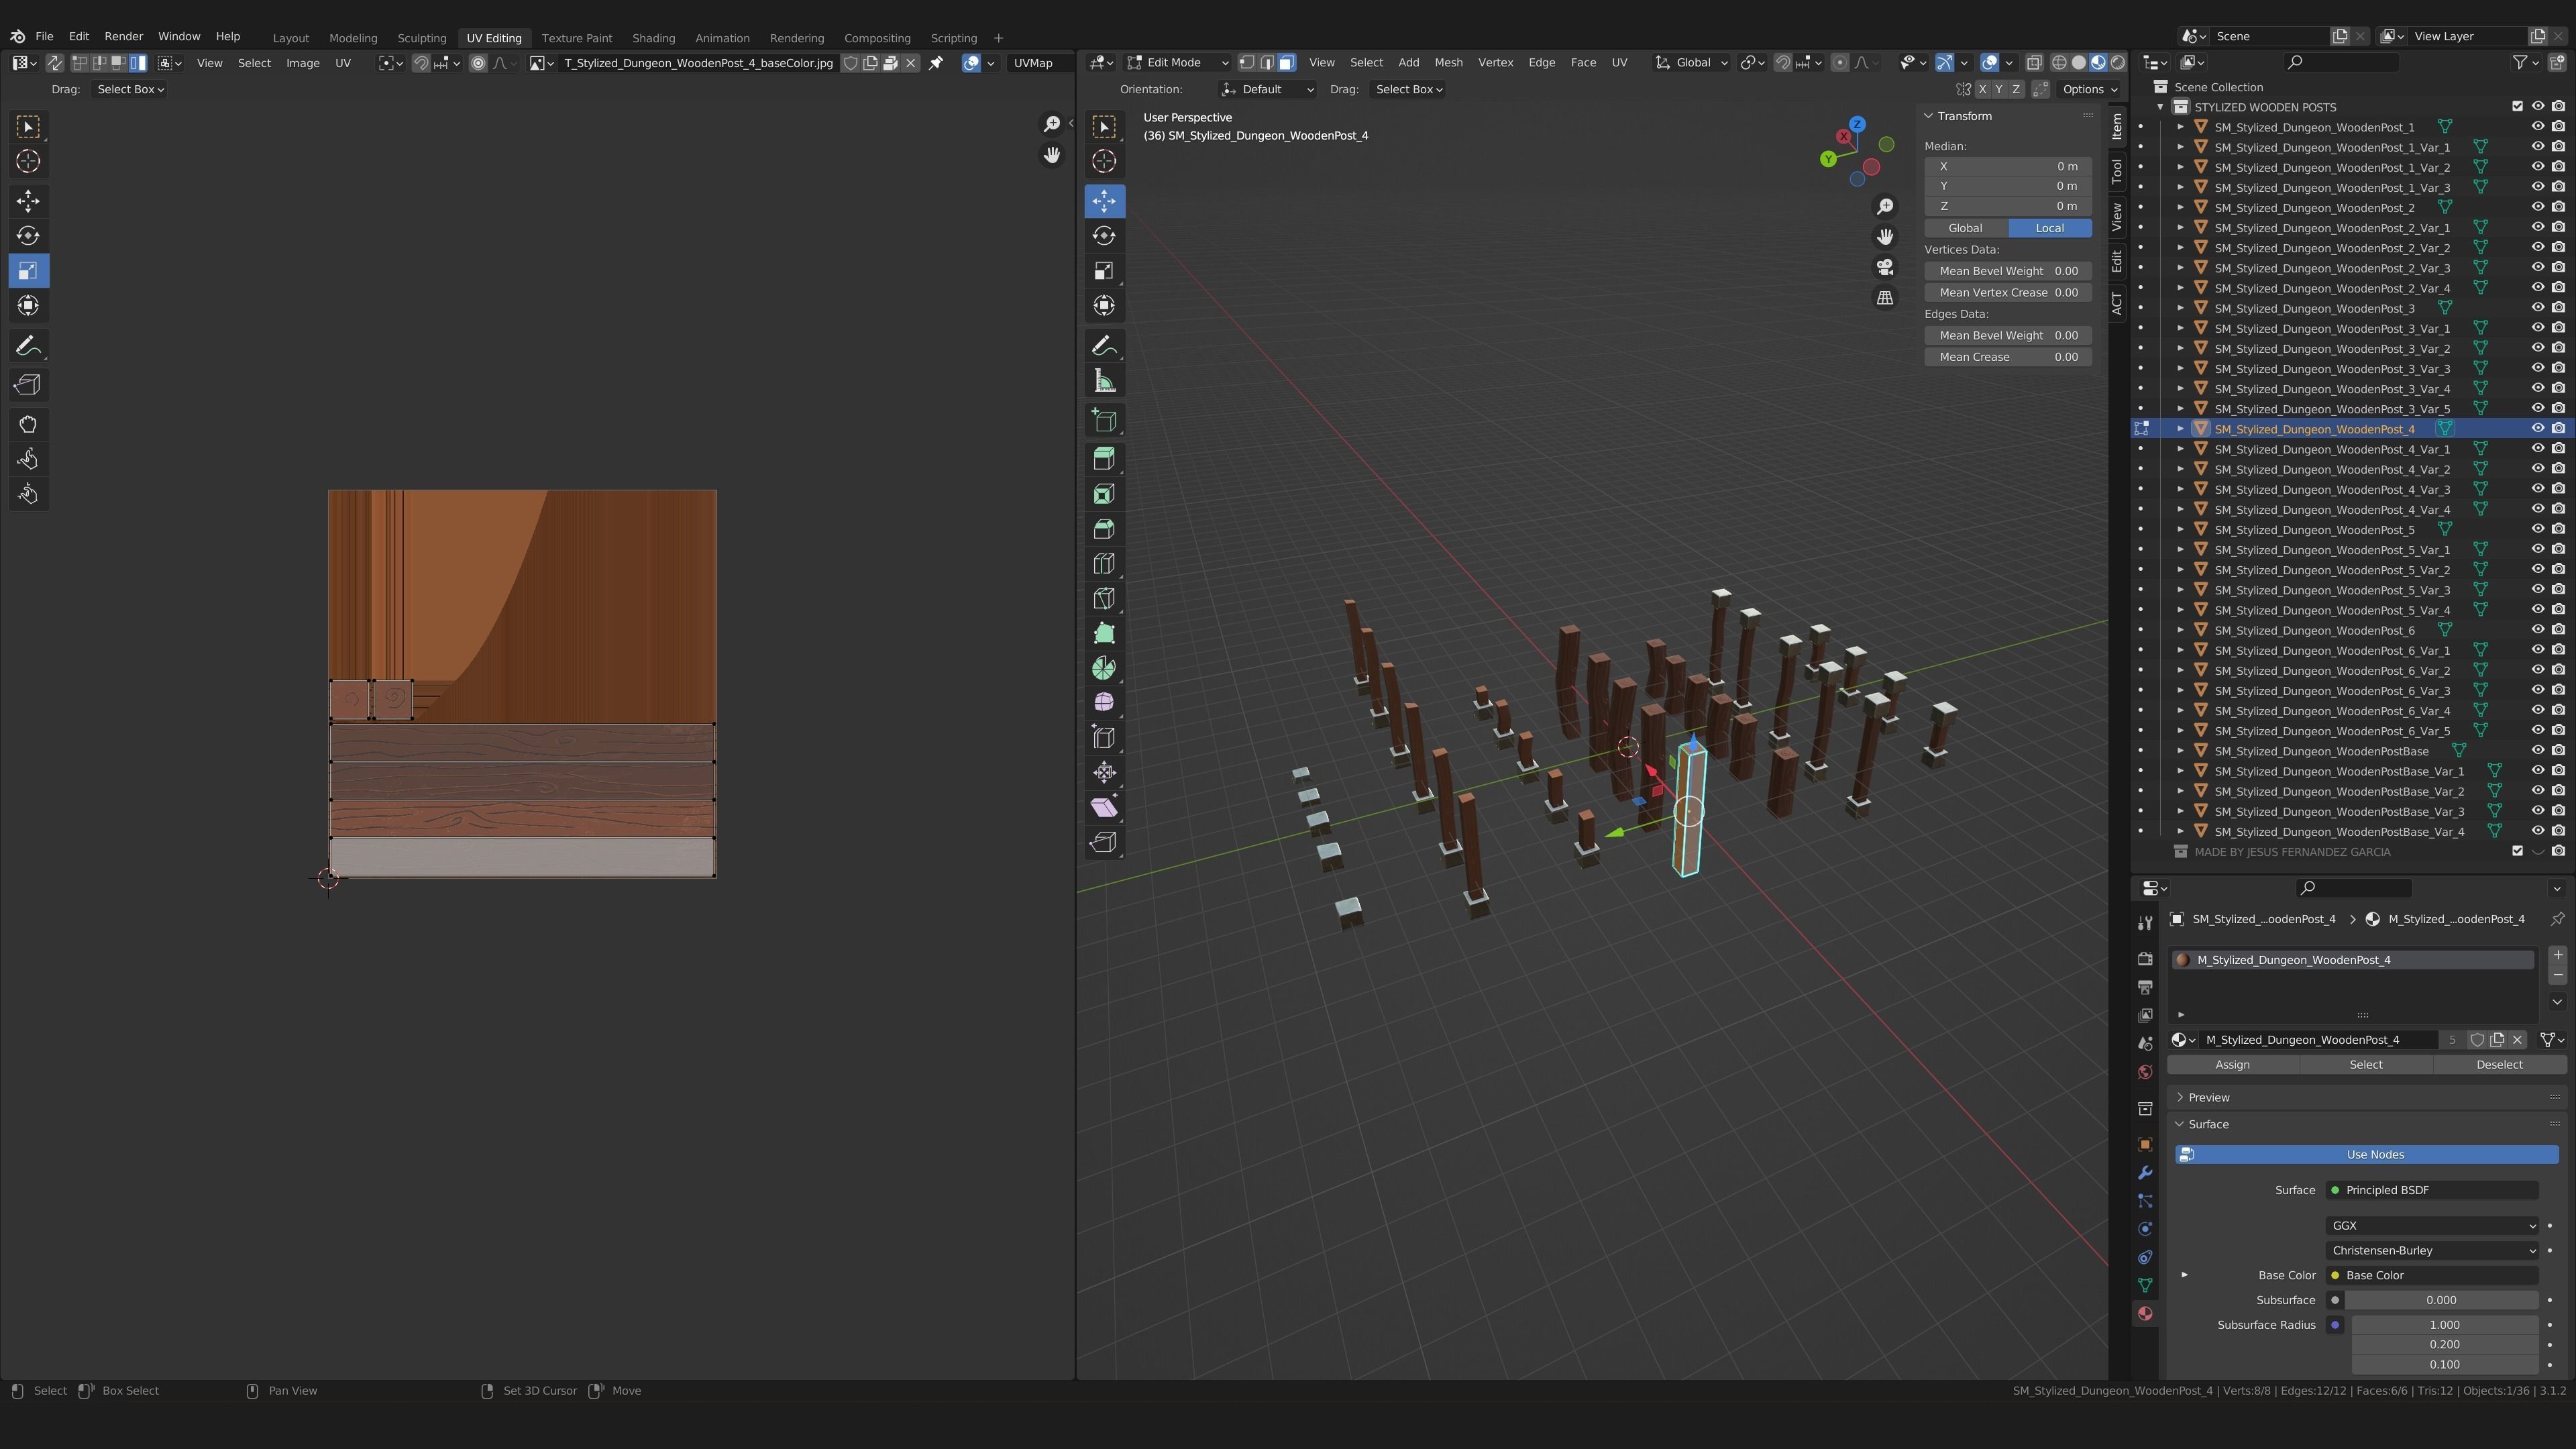The width and height of the screenshot is (2576, 1449).
Task: Open the Christensen-Burley subsurface method dropdown
Action: click(x=2432, y=1251)
